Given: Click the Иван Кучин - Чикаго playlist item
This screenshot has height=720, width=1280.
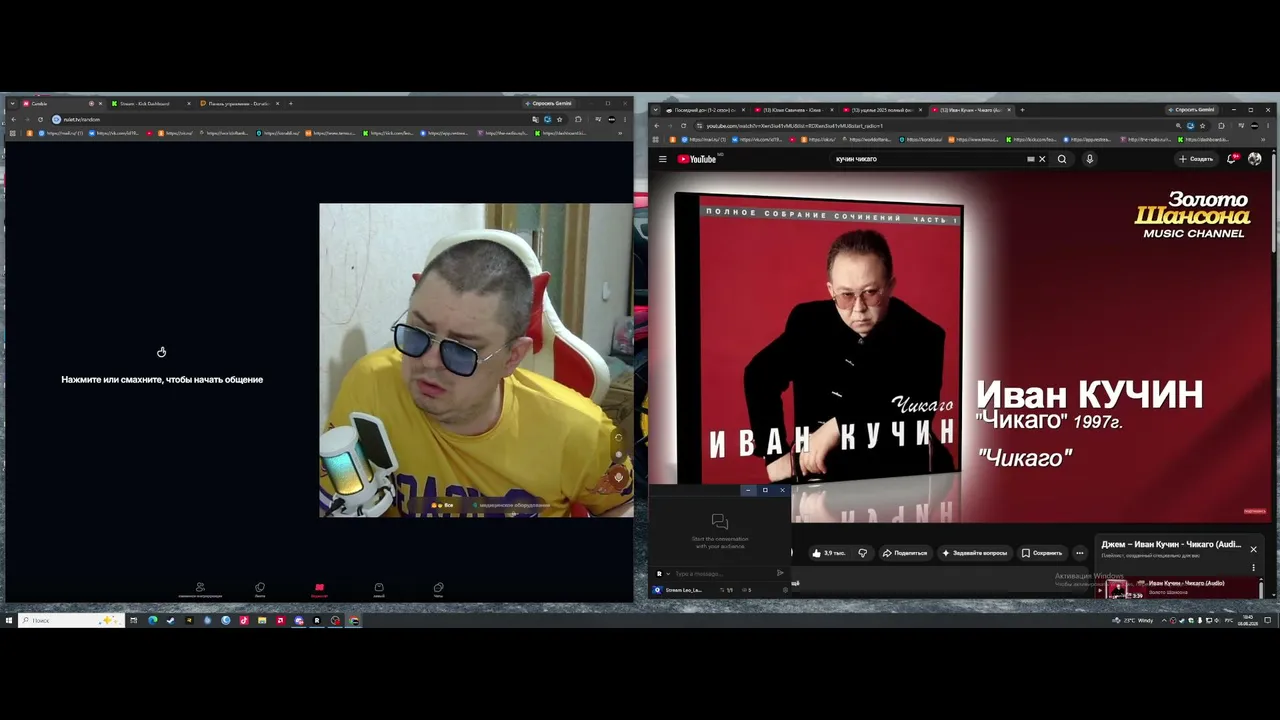Looking at the screenshot, I should 1178,587.
